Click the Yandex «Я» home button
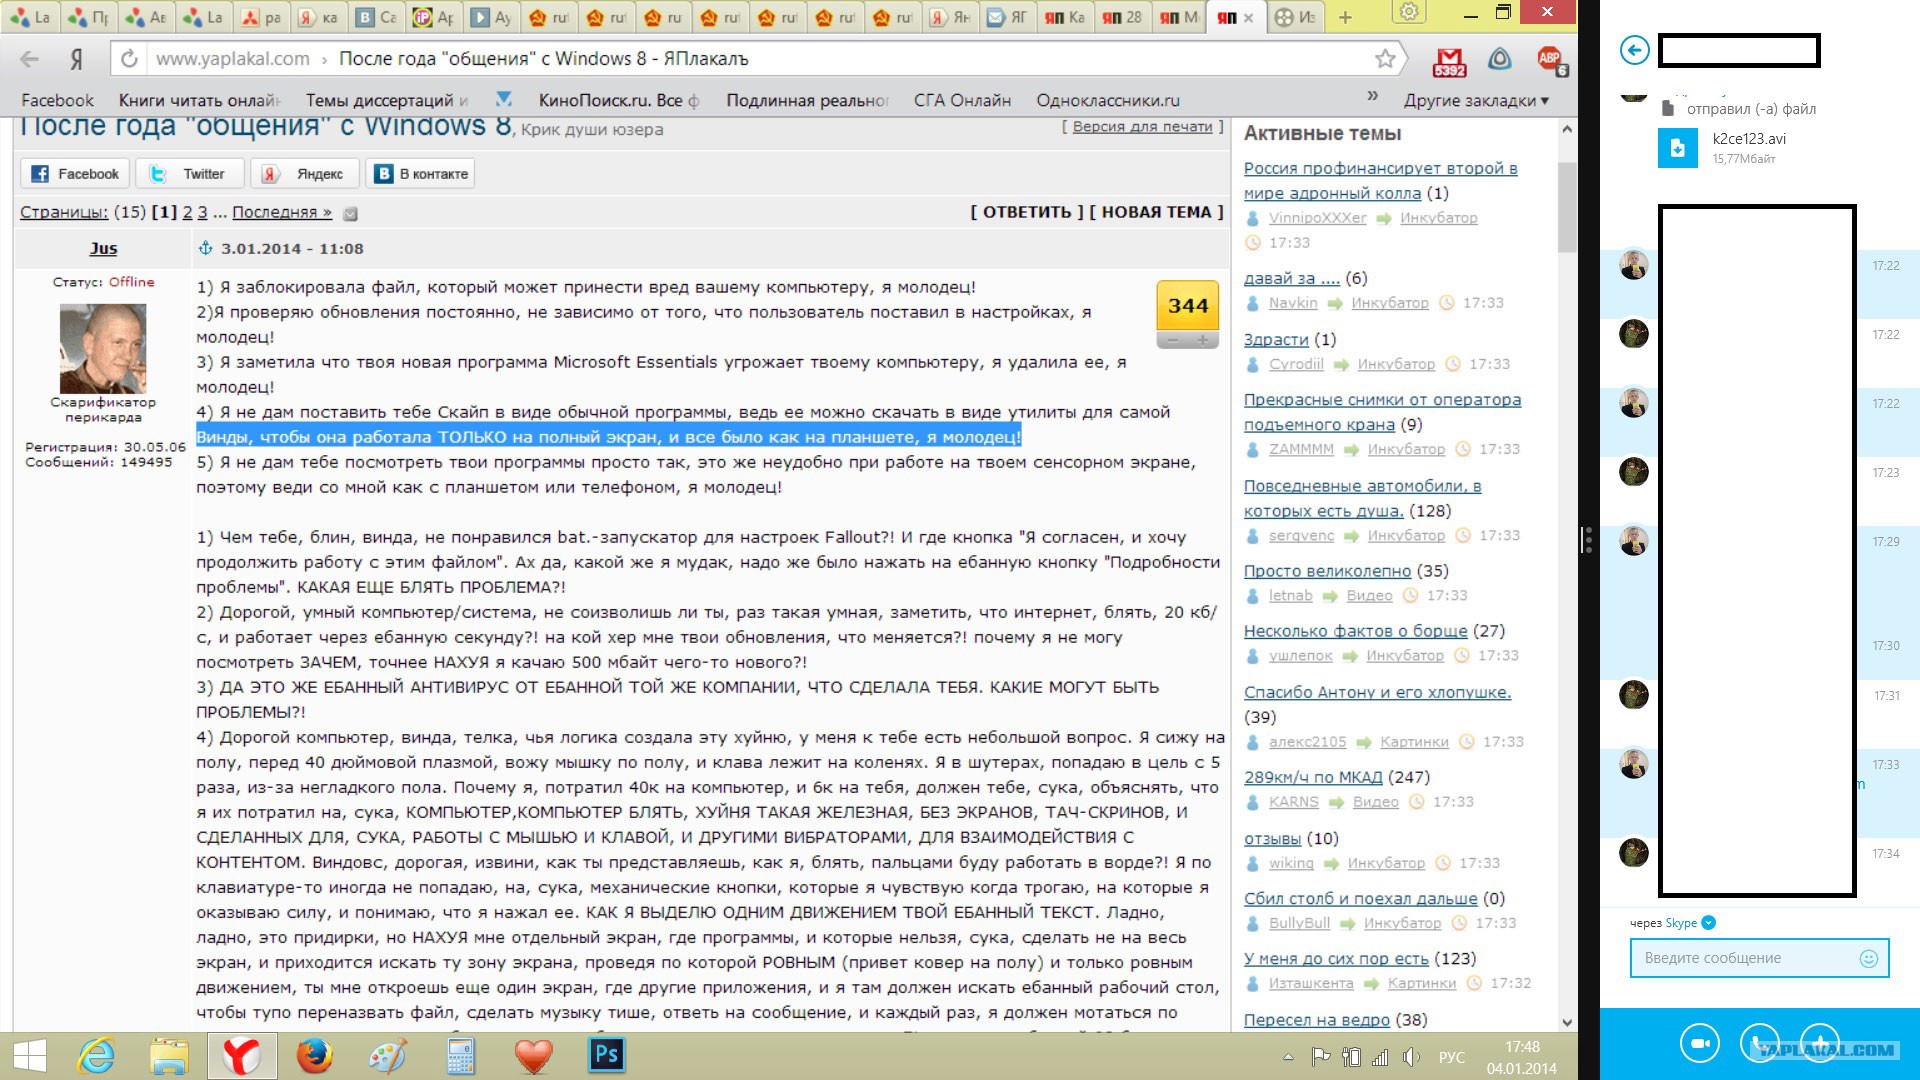The height and width of the screenshot is (1080, 1920). [77, 59]
